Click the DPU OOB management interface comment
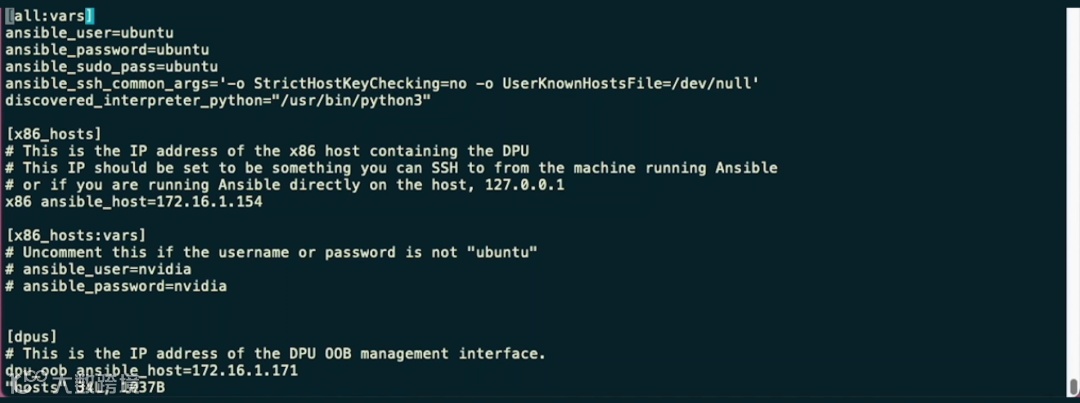 [x=275, y=353]
